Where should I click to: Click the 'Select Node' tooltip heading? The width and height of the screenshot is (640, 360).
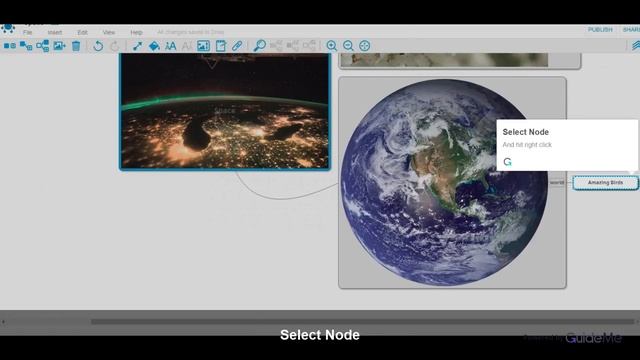[x=525, y=132]
